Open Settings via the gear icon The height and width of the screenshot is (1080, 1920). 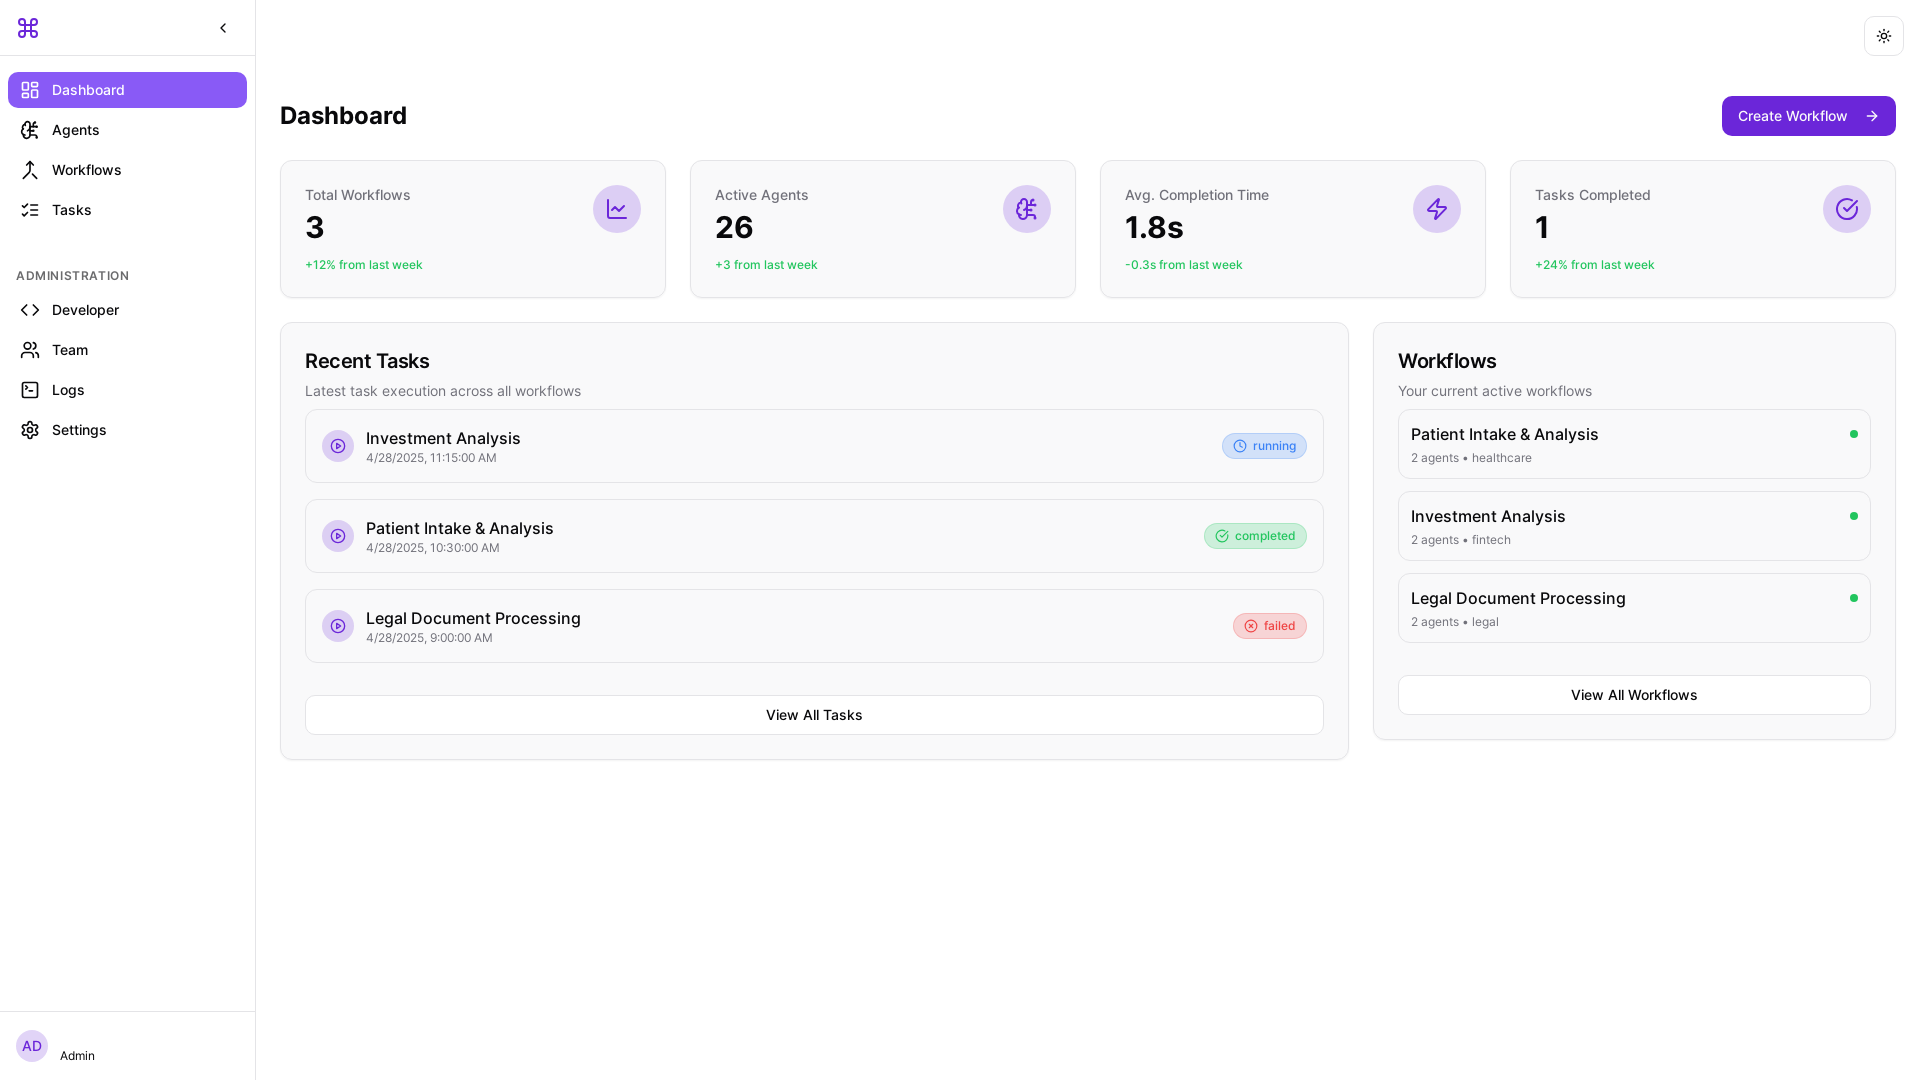[x=30, y=430]
